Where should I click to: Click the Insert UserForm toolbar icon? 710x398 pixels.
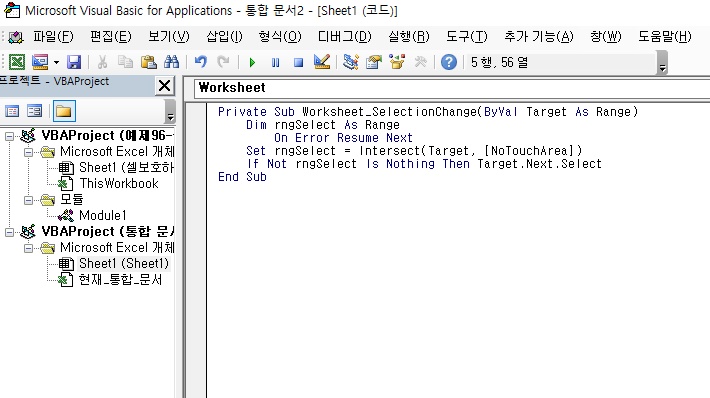coord(40,62)
